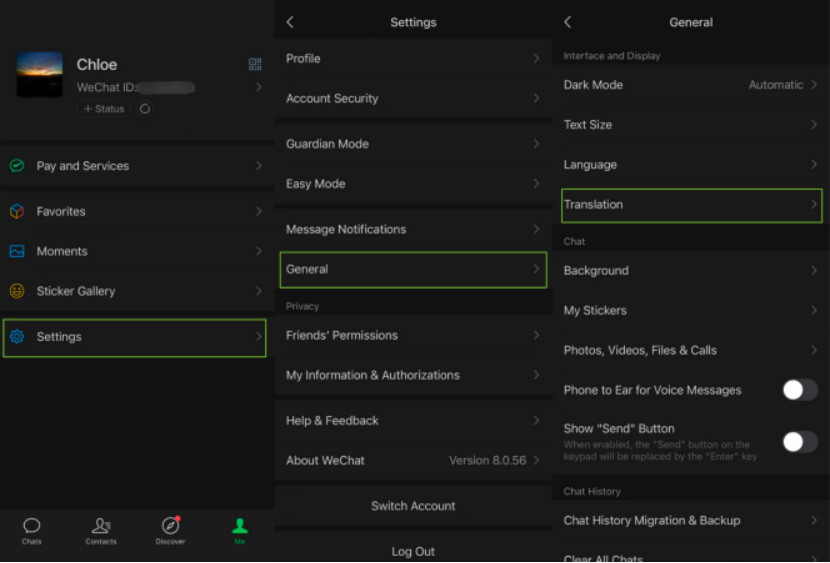Open the QR code icon beside Chloe
This screenshot has width=830, height=563.
pos(255,65)
